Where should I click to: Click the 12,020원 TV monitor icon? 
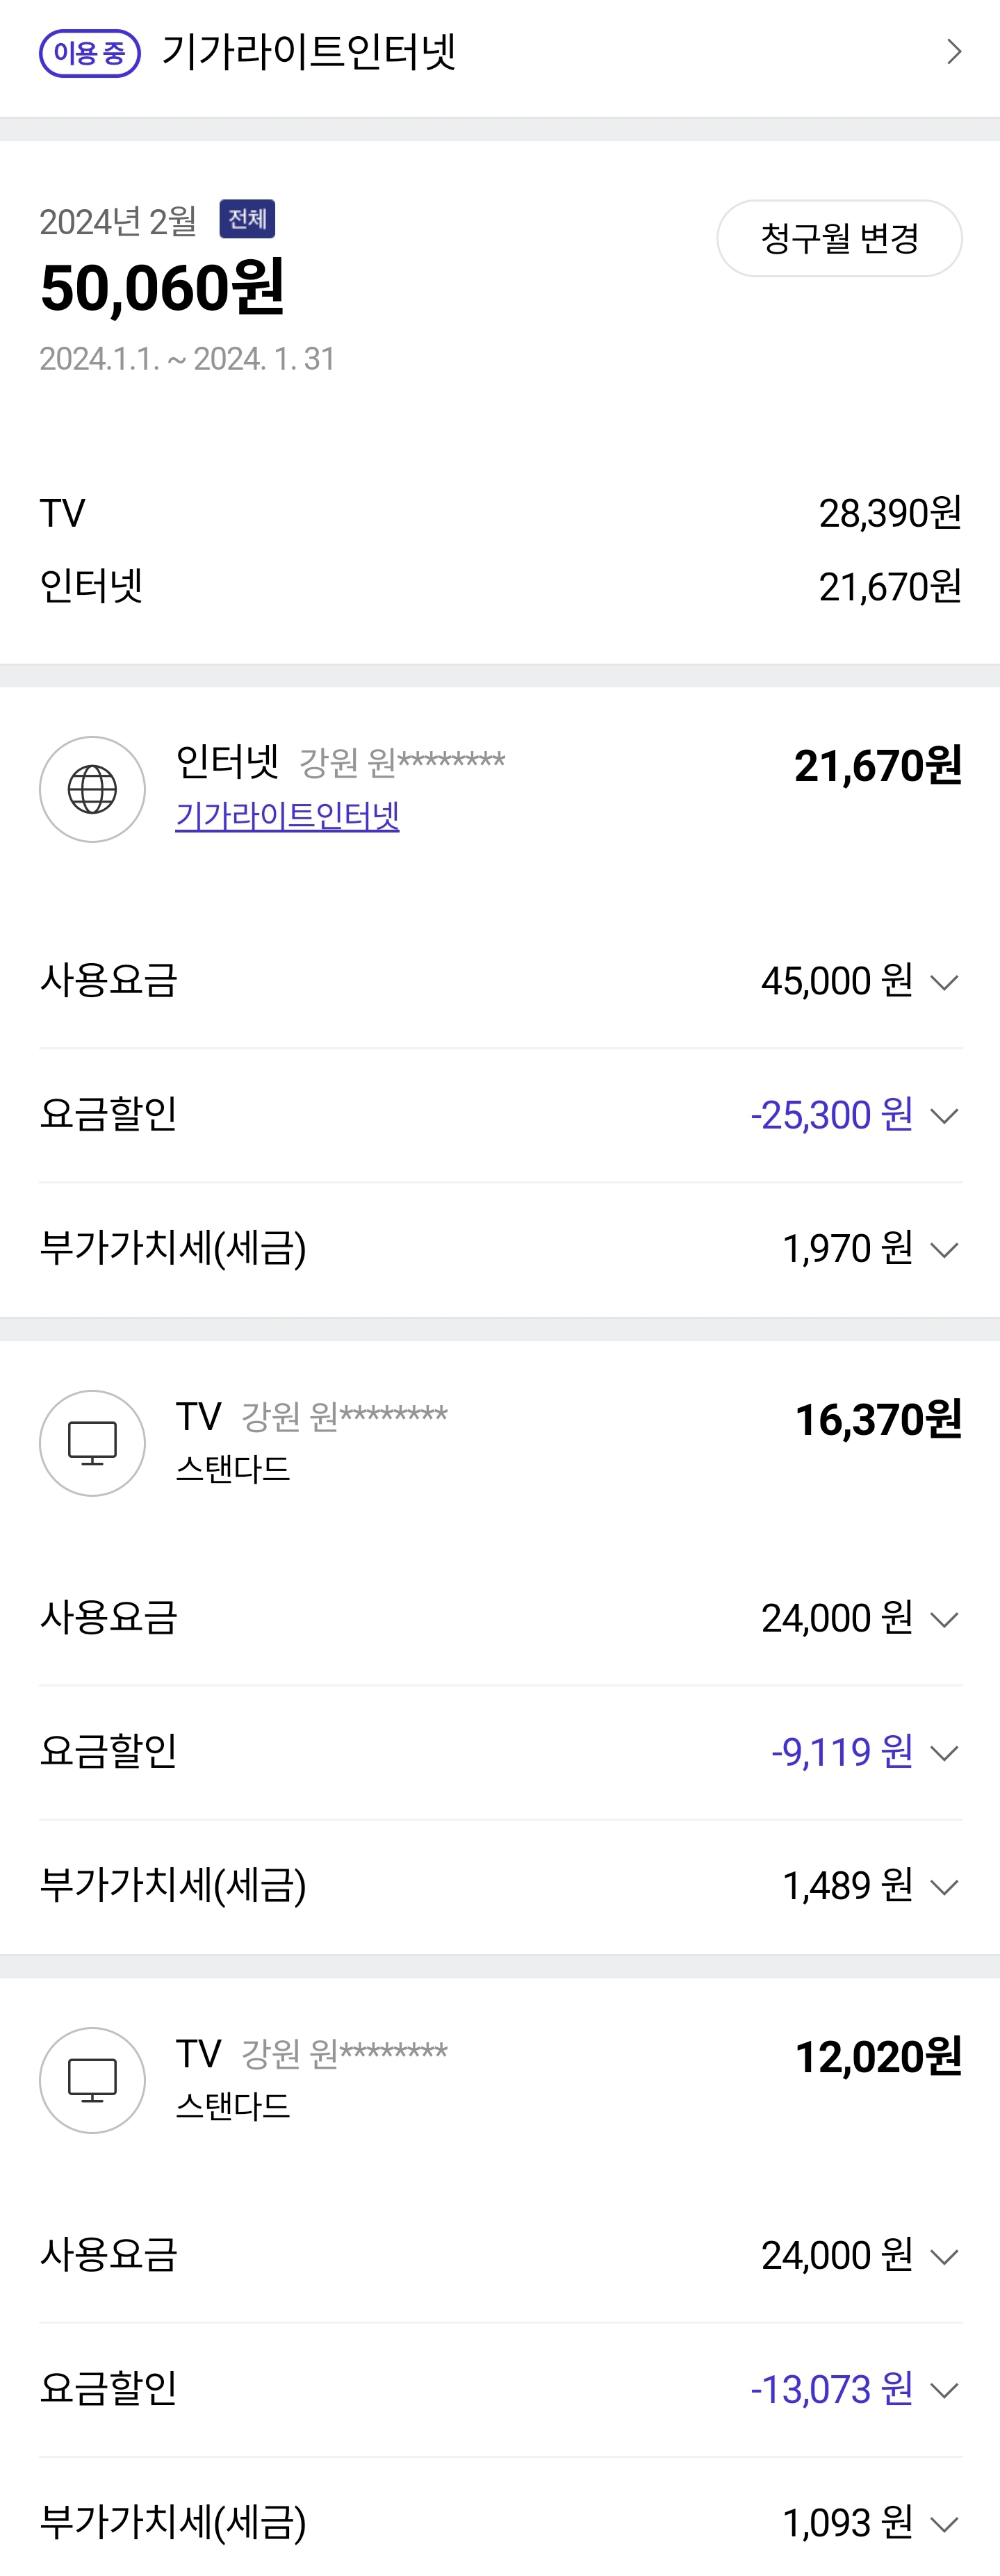point(92,2080)
